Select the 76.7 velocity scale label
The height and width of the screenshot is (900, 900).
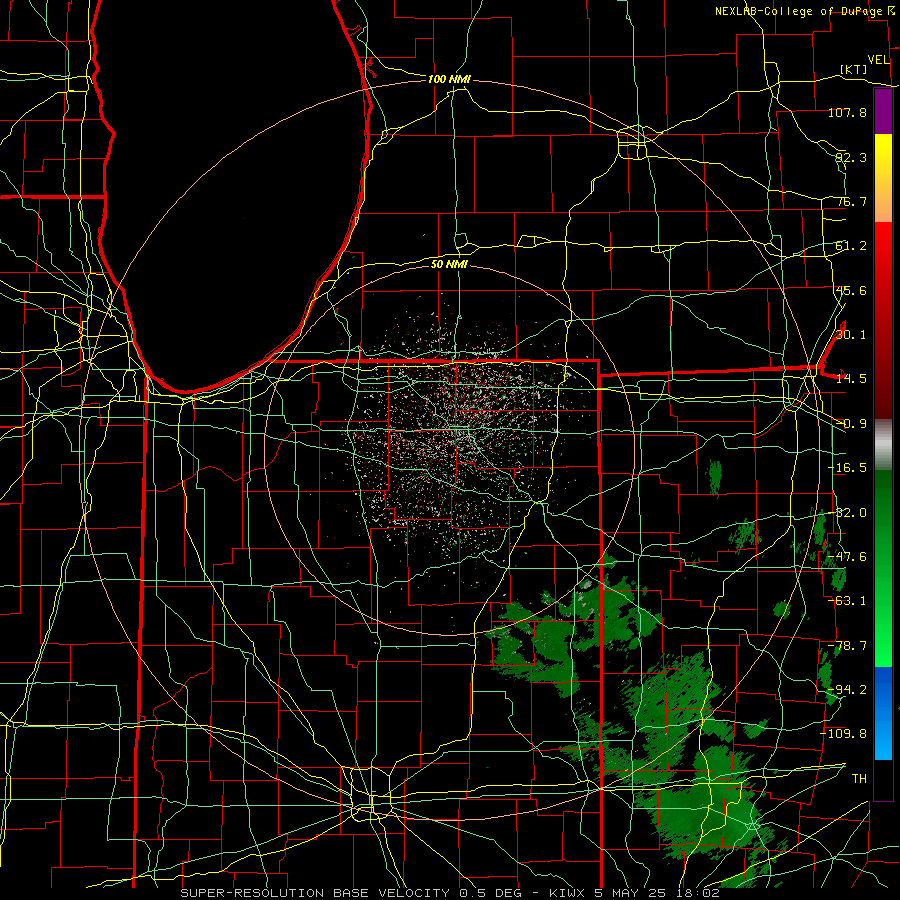point(851,201)
